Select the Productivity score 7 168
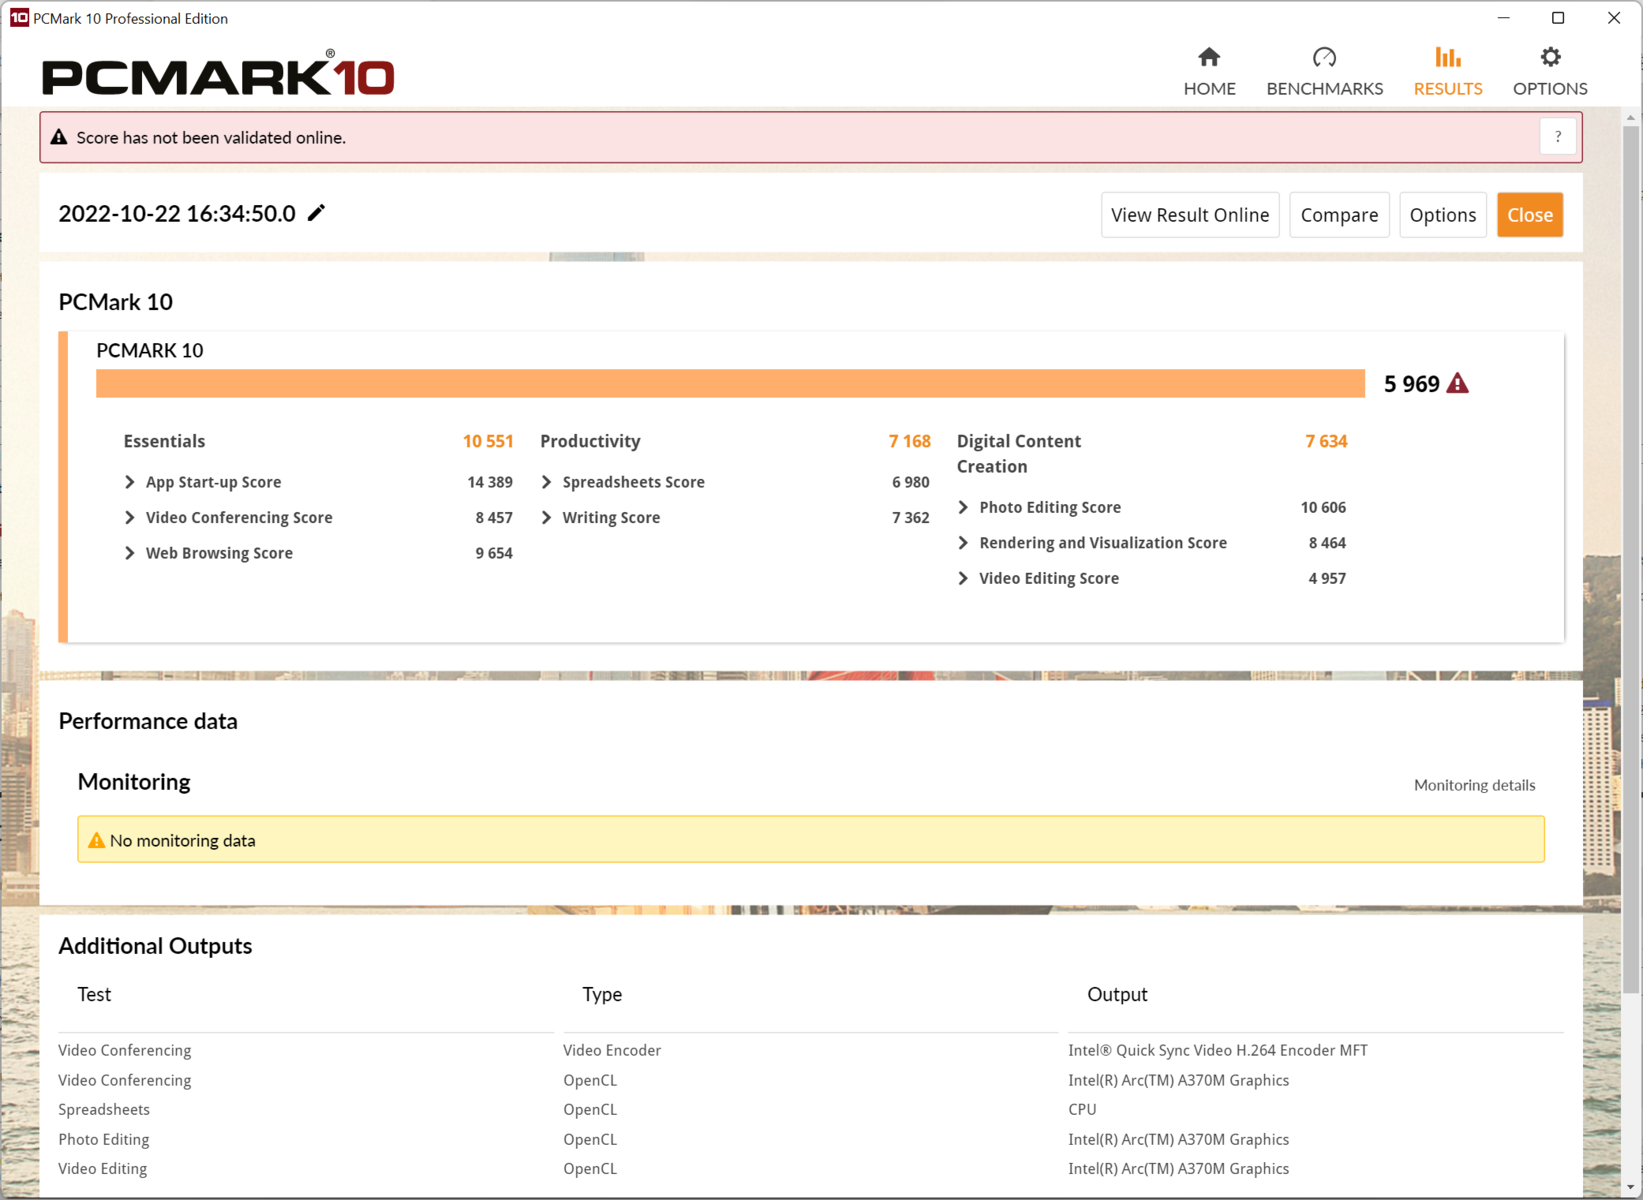This screenshot has height=1200, width=1643. pyautogui.click(x=909, y=441)
